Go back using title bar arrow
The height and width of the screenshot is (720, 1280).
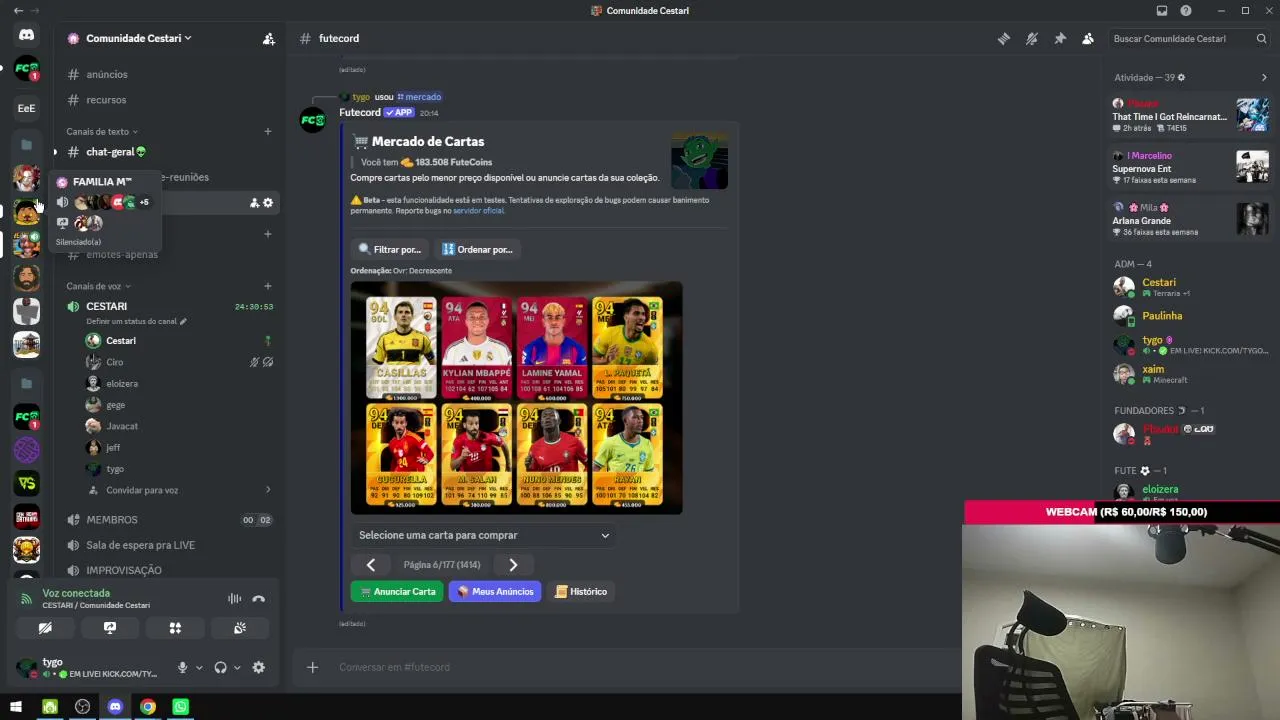click(18, 11)
